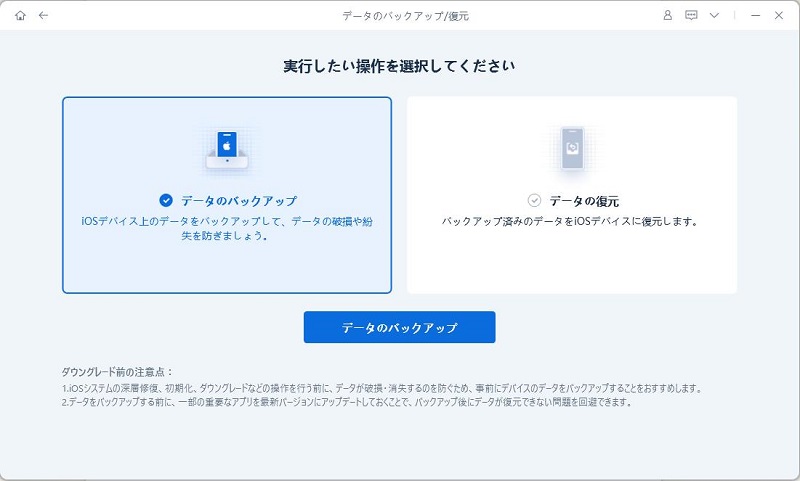
Task: Open the feedback chat icon
Action: 691,15
